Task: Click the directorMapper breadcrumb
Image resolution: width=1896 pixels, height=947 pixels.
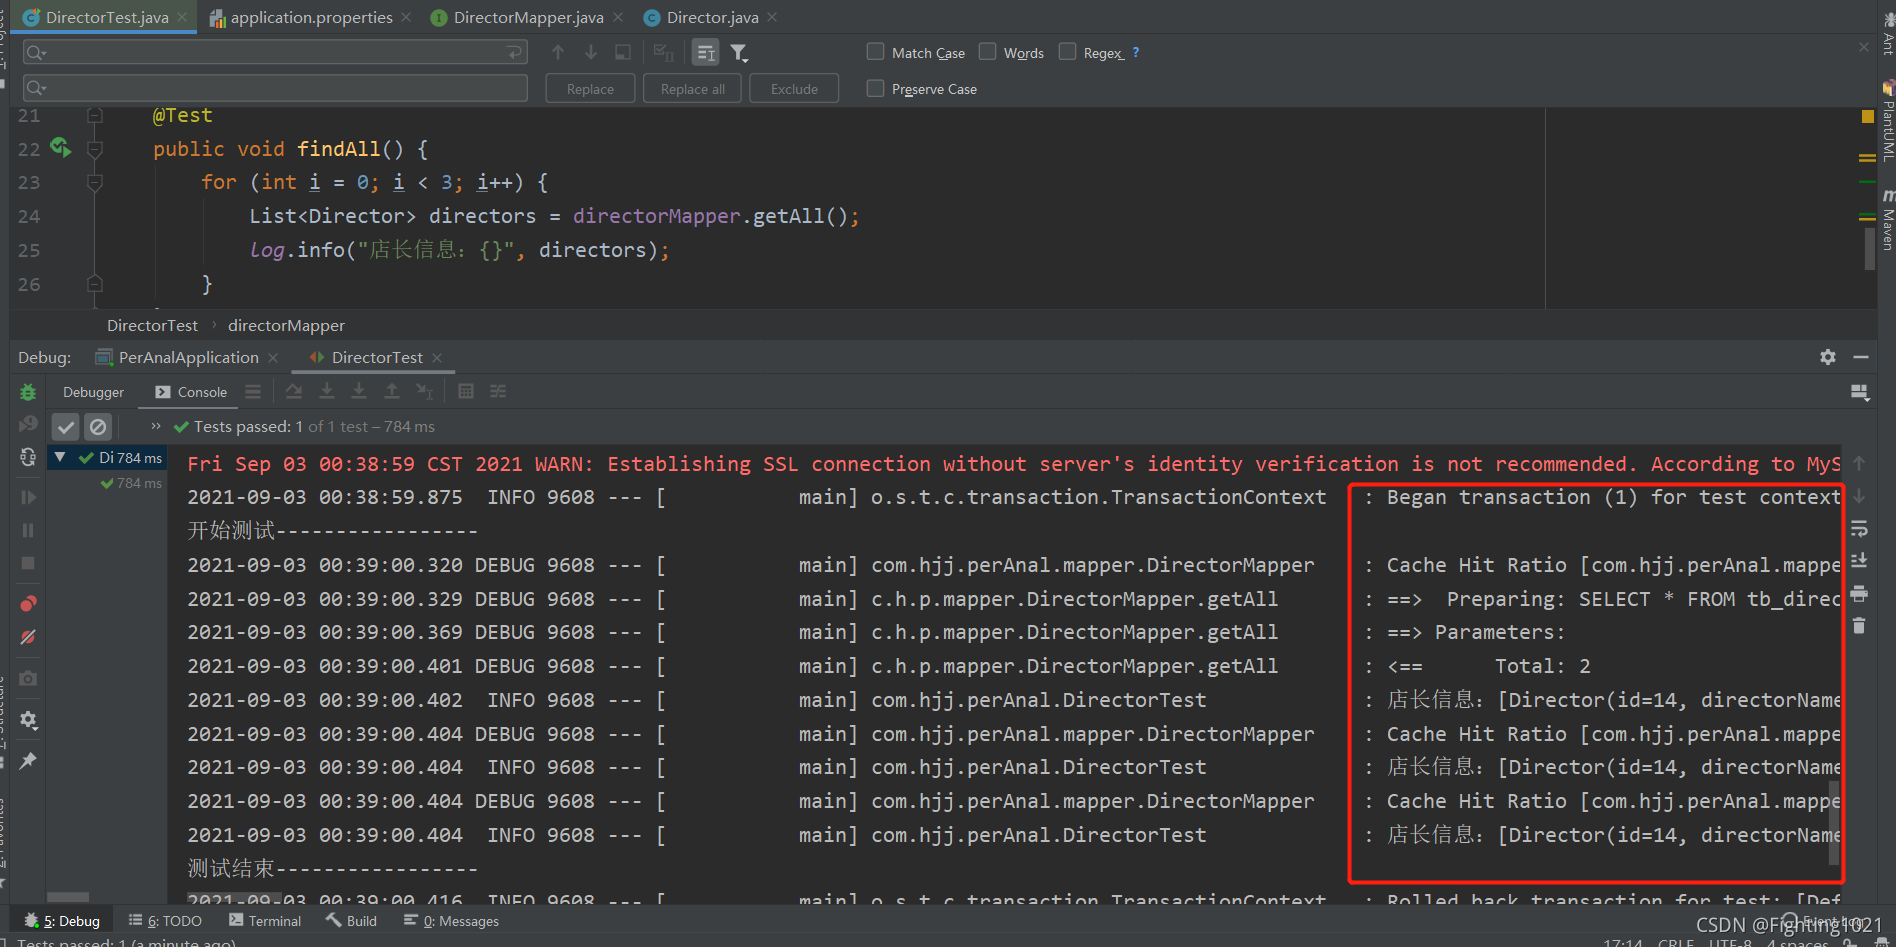Action: point(286,325)
